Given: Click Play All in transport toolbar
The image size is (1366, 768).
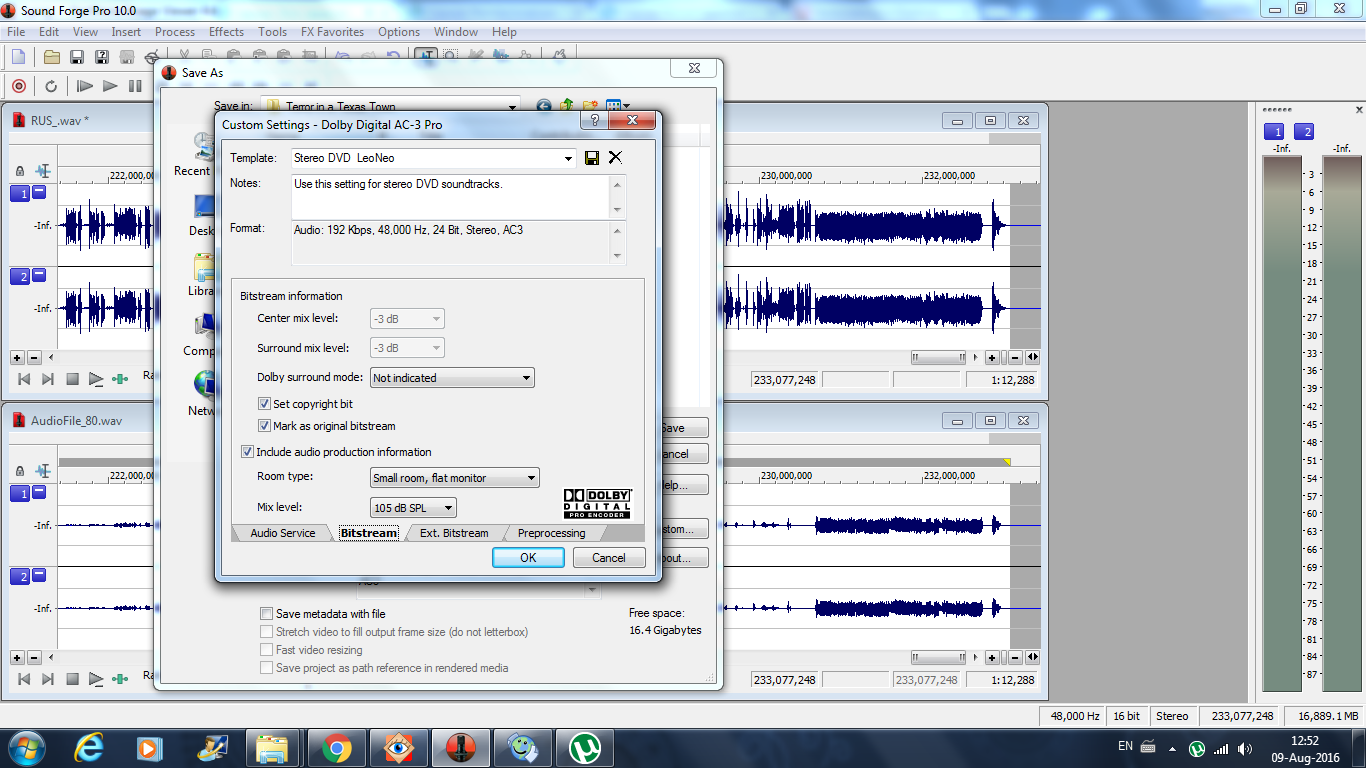Looking at the screenshot, I should pos(85,86).
